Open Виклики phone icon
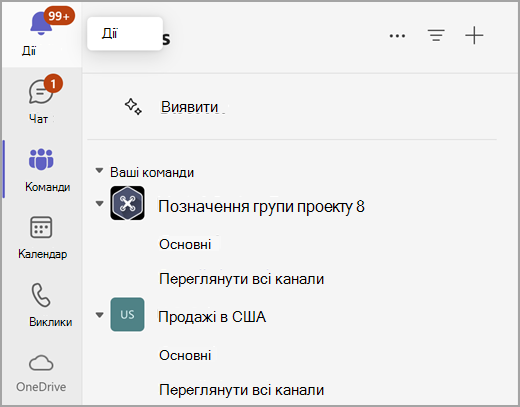Screen dimensions: 520x407 (x=41, y=295)
